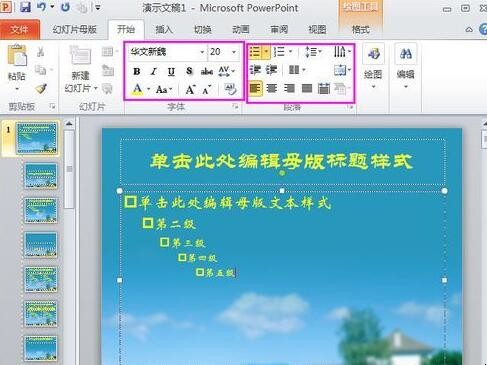Switch to the View (视图) tab

tap(317, 30)
